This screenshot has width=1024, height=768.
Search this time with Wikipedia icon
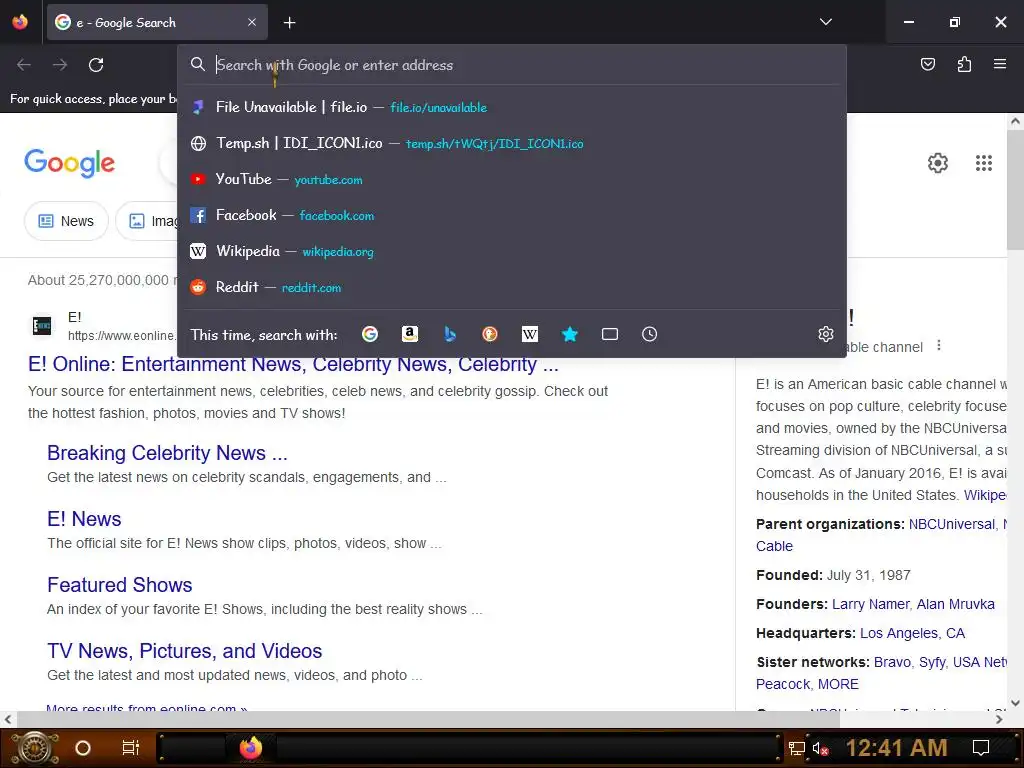tap(530, 334)
